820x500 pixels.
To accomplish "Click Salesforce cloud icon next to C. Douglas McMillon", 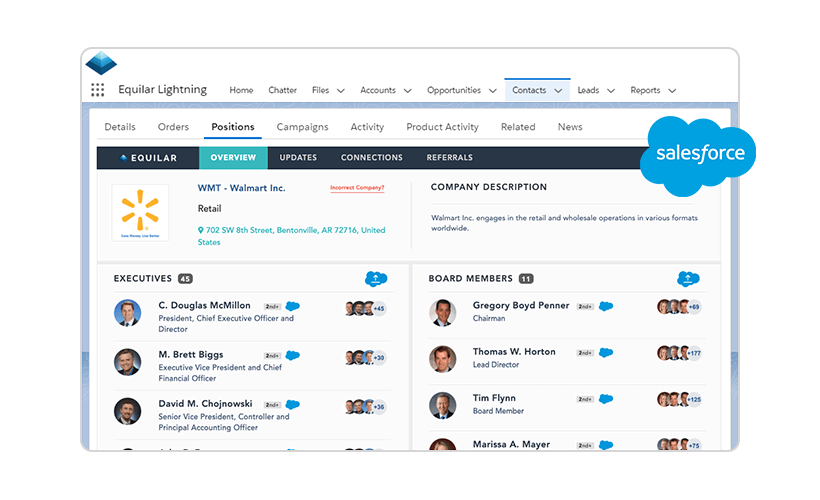I will click(x=293, y=306).
